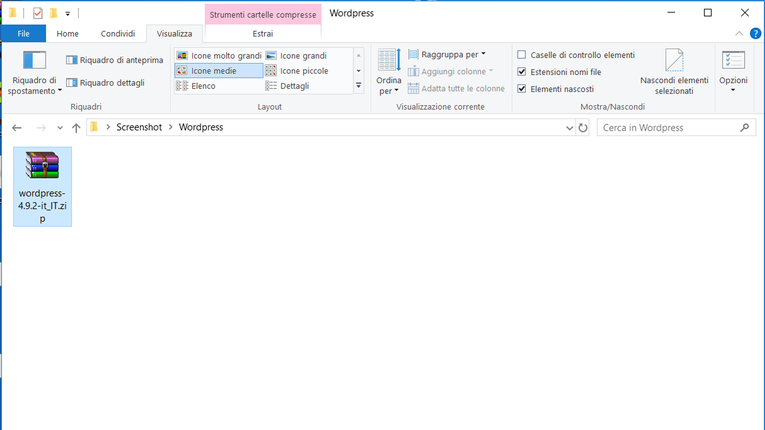
Task: Open Aggiungi colonne dropdown
Action: tap(450, 71)
